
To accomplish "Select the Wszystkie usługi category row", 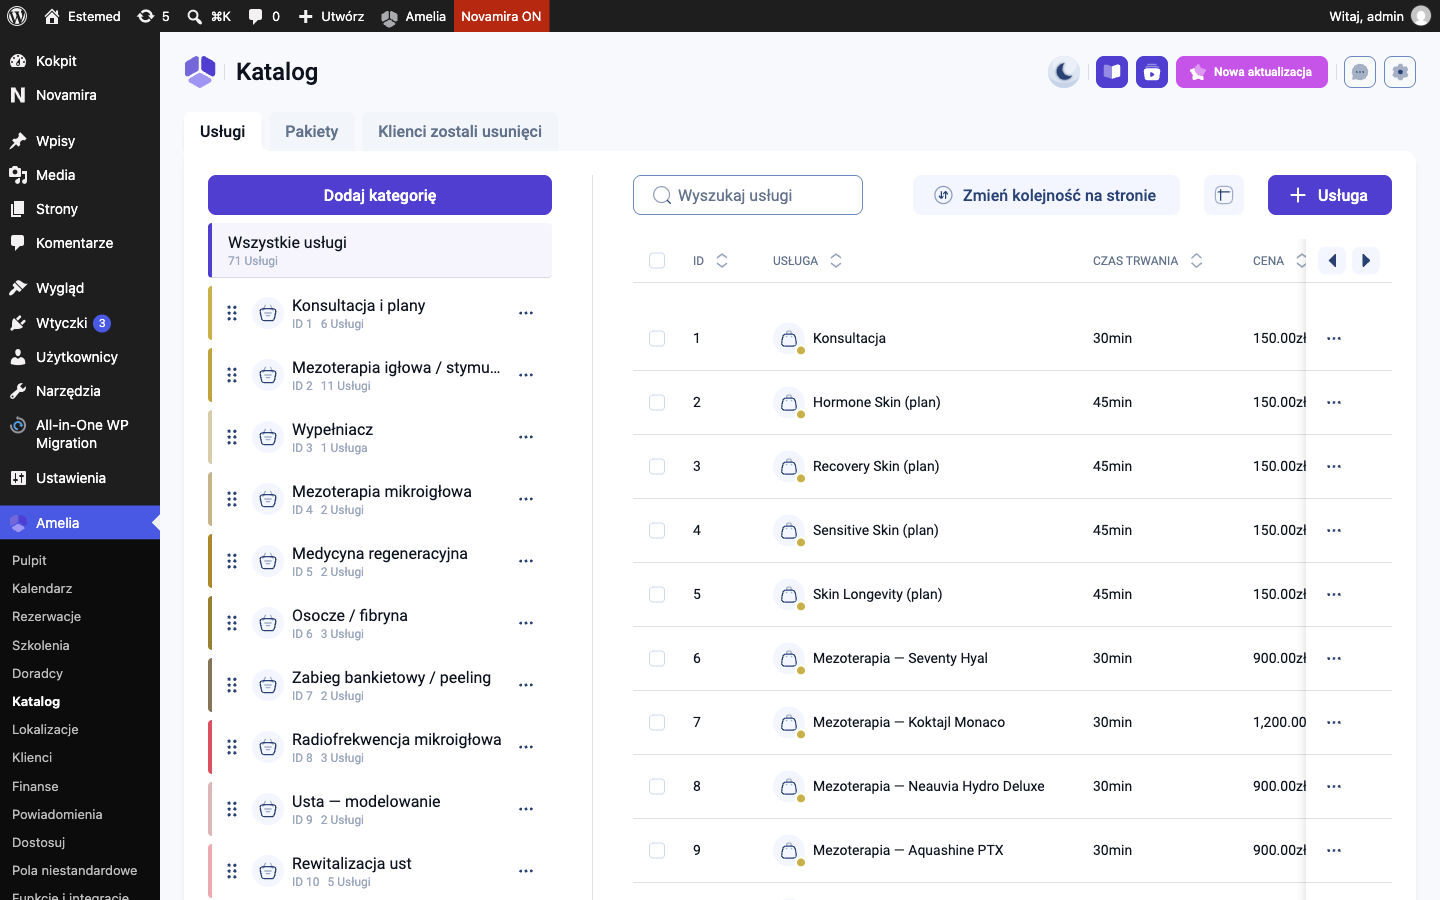I will click(x=380, y=250).
